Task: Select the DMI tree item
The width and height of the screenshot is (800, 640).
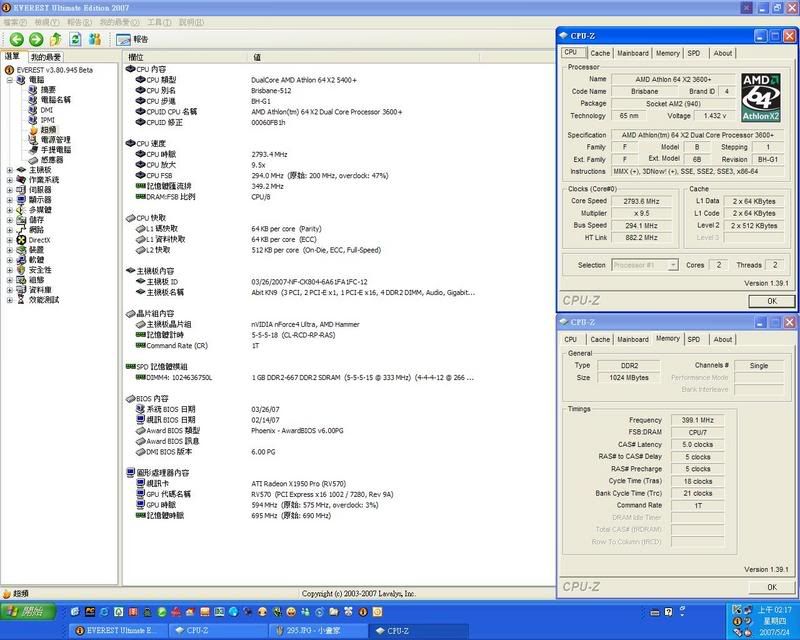Action: [x=46, y=110]
